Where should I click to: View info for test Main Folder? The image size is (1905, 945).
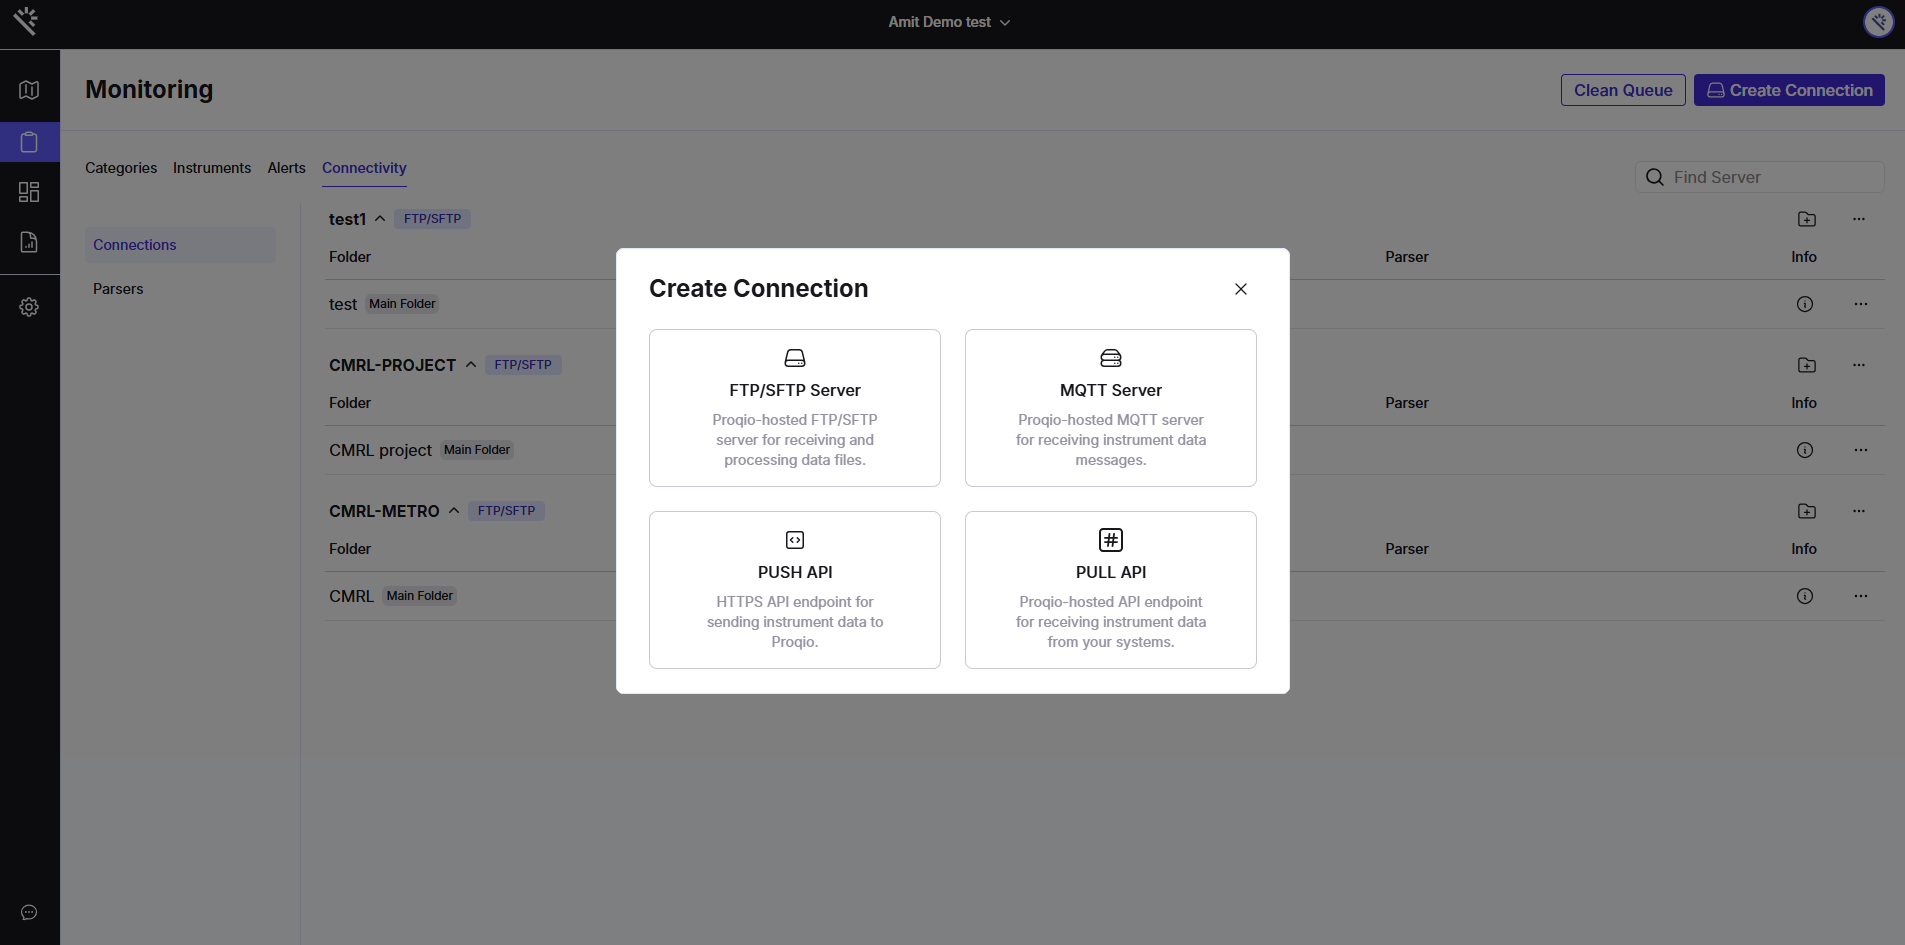(1805, 304)
